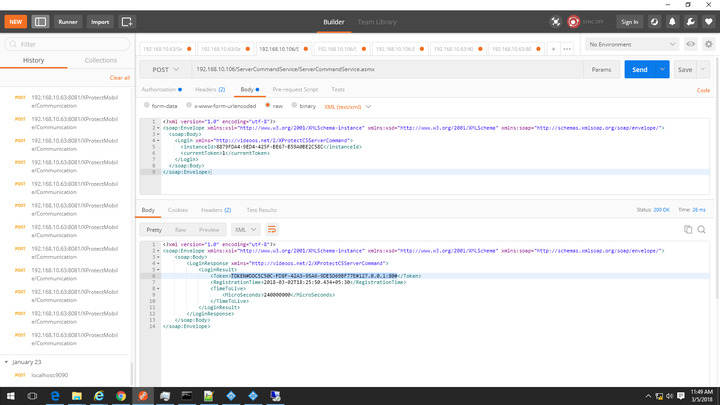This screenshot has width=720, height=405.
Task: Choose the binary body type
Action: (297, 105)
